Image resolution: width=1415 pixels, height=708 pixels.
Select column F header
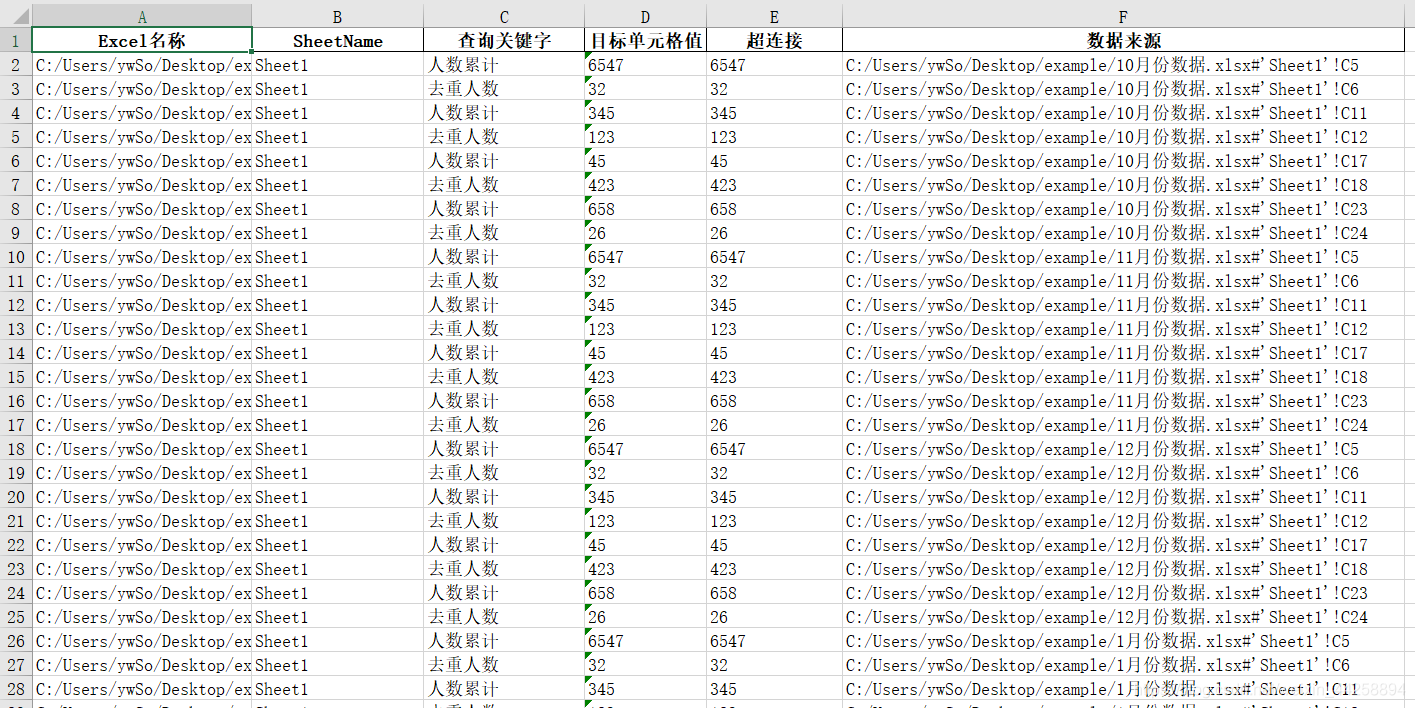(x=1123, y=16)
